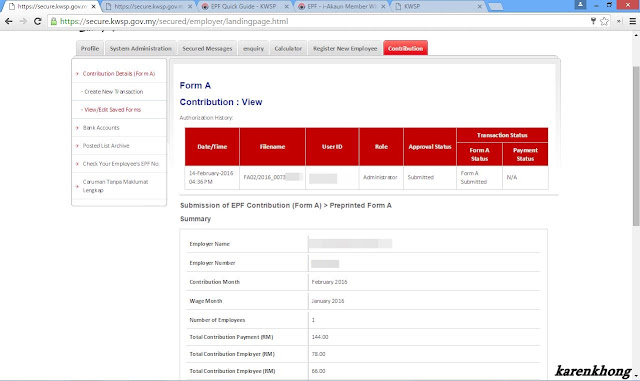The image size is (640, 381).
Task: Open the System Administration tab
Action: pos(141,48)
